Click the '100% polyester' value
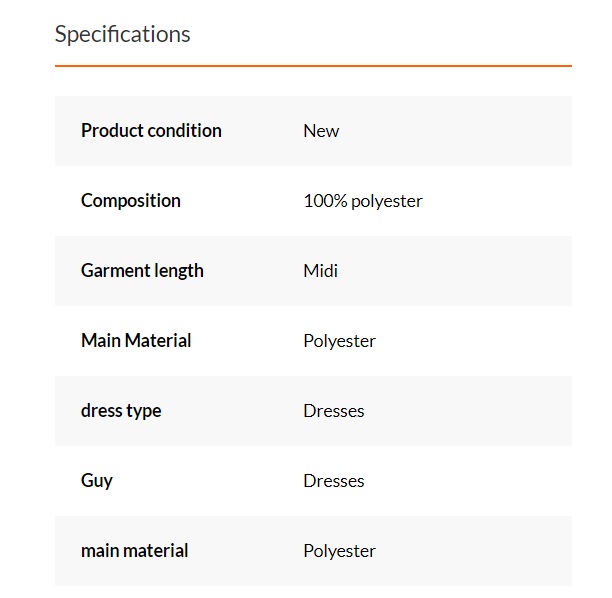Screen dimensions: 612x598 (362, 201)
